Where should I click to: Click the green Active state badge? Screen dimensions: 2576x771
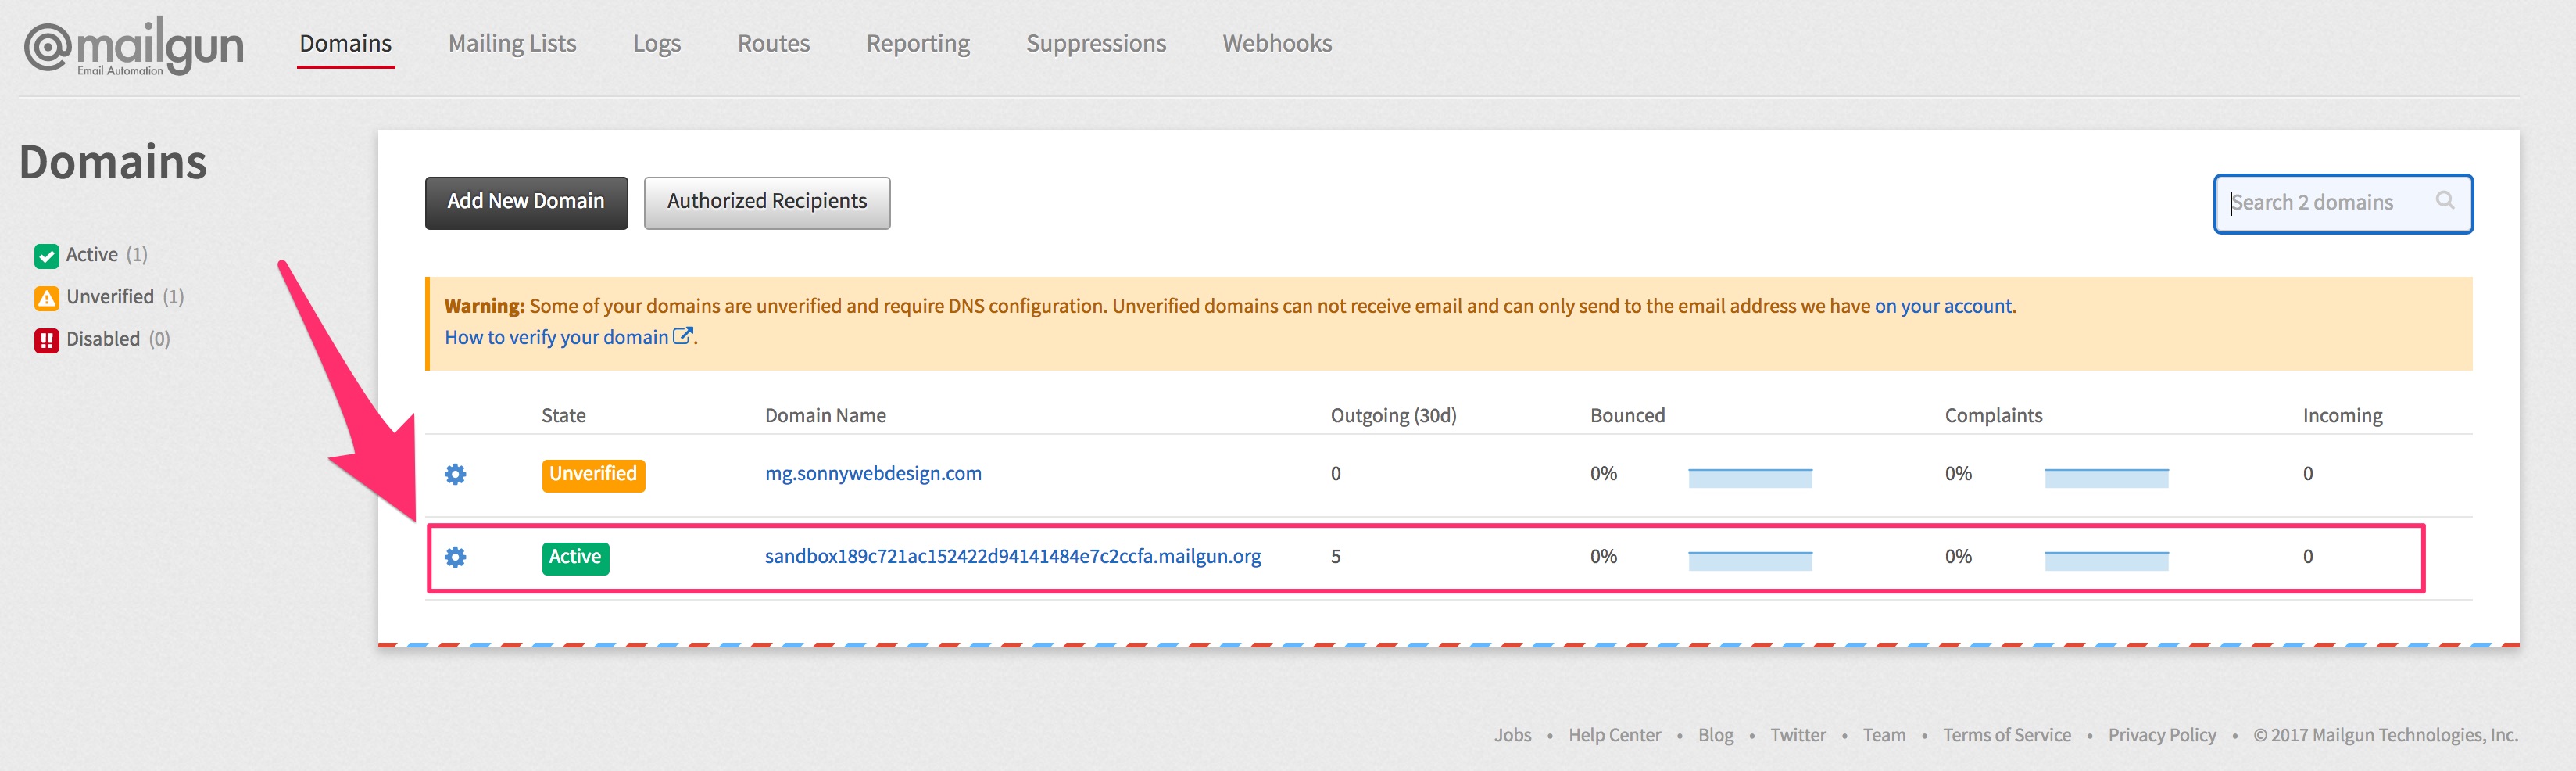[x=575, y=558]
